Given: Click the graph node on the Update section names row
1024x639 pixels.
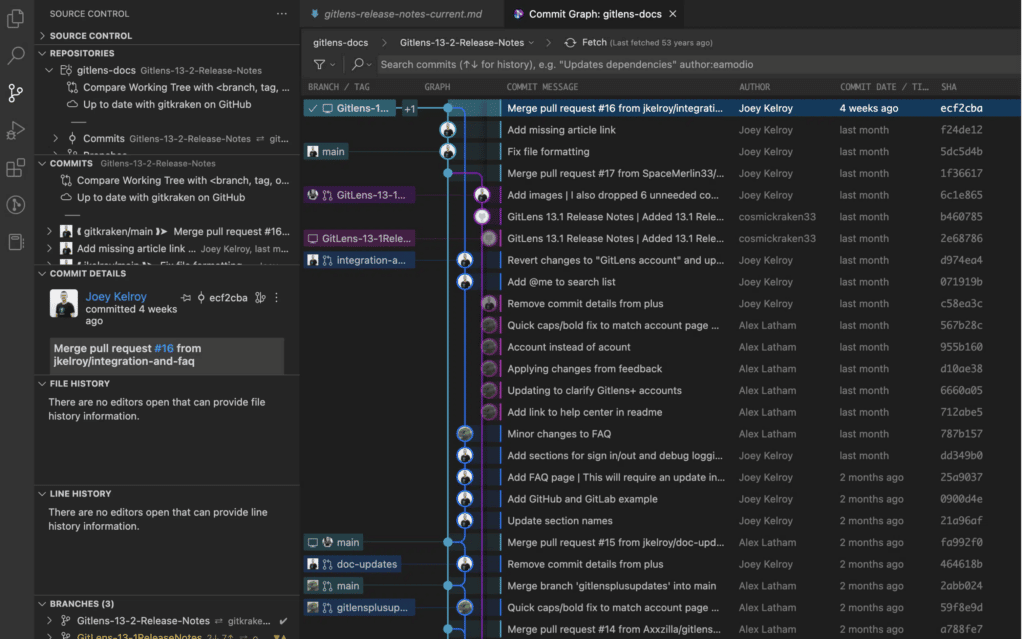Looking at the screenshot, I should [465, 521].
